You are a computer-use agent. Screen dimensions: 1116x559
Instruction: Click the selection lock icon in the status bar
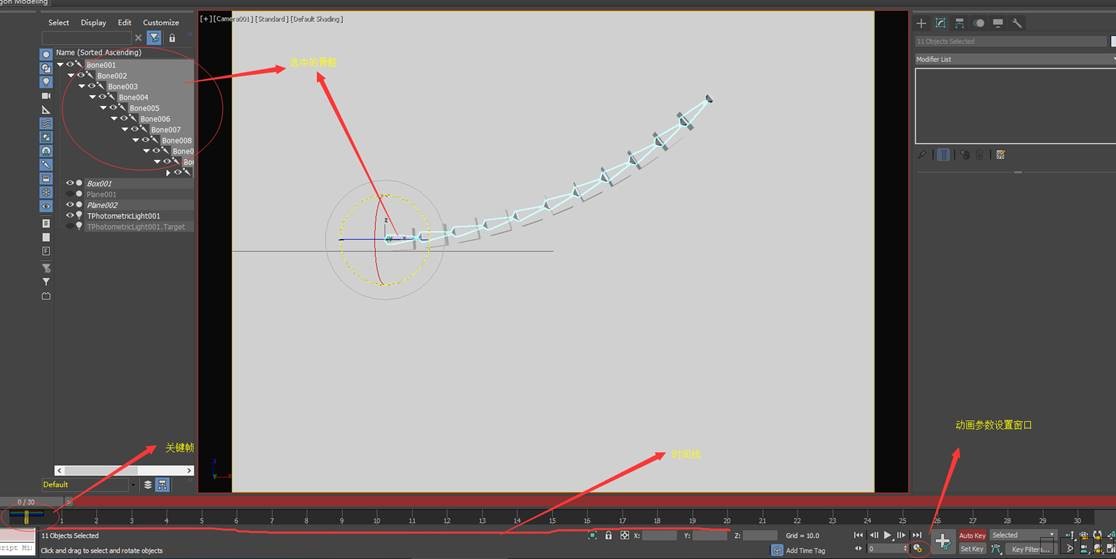click(608, 536)
